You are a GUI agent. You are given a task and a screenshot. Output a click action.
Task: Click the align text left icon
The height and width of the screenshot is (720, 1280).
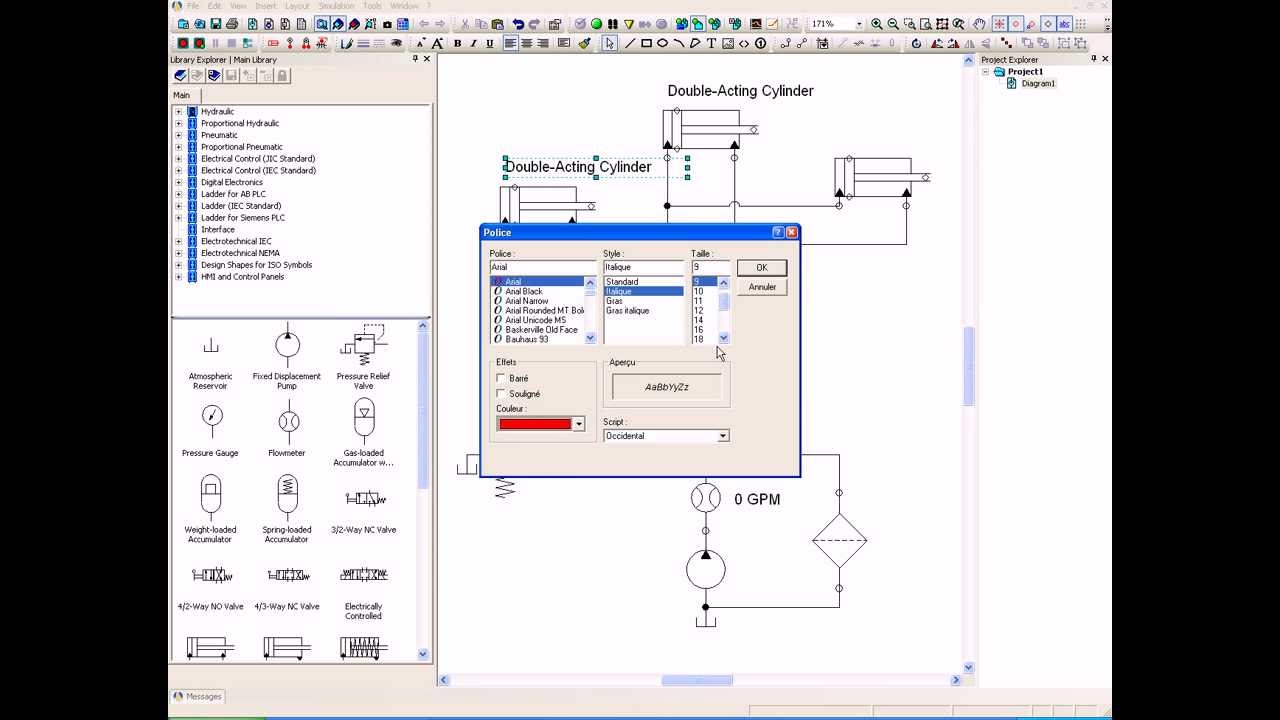511,44
